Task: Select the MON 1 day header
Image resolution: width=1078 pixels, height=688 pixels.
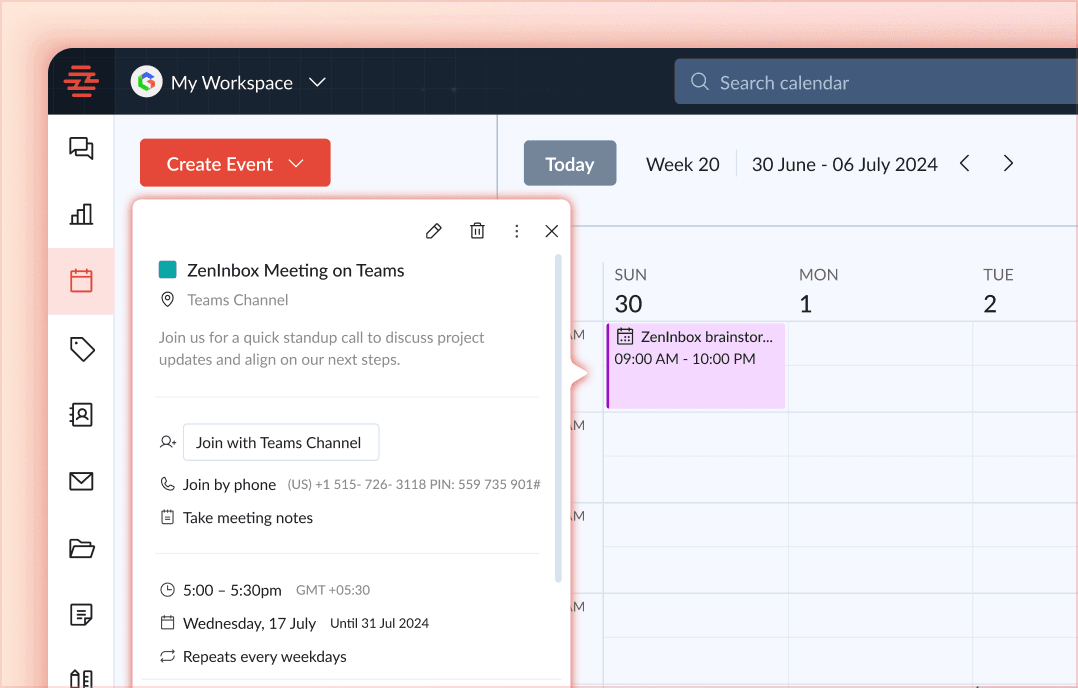Action: tap(818, 291)
